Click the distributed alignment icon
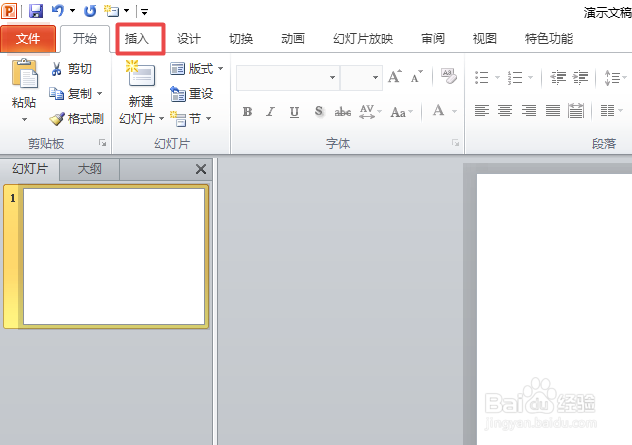 pos(576,110)
